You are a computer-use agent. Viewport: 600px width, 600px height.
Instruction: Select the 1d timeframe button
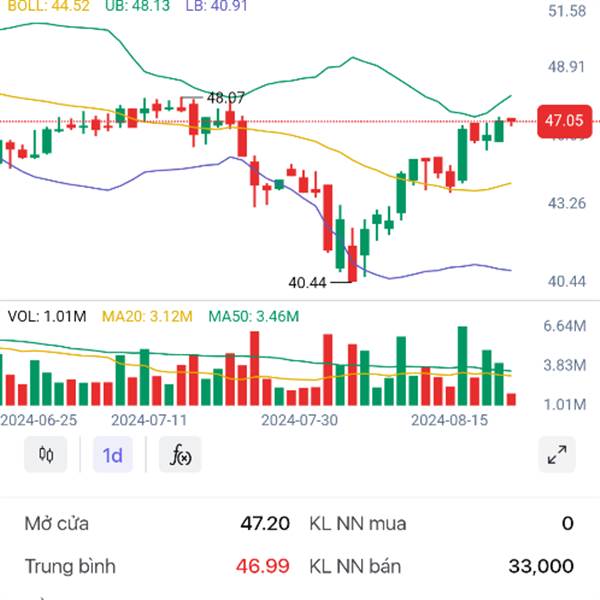click(112, 455)
